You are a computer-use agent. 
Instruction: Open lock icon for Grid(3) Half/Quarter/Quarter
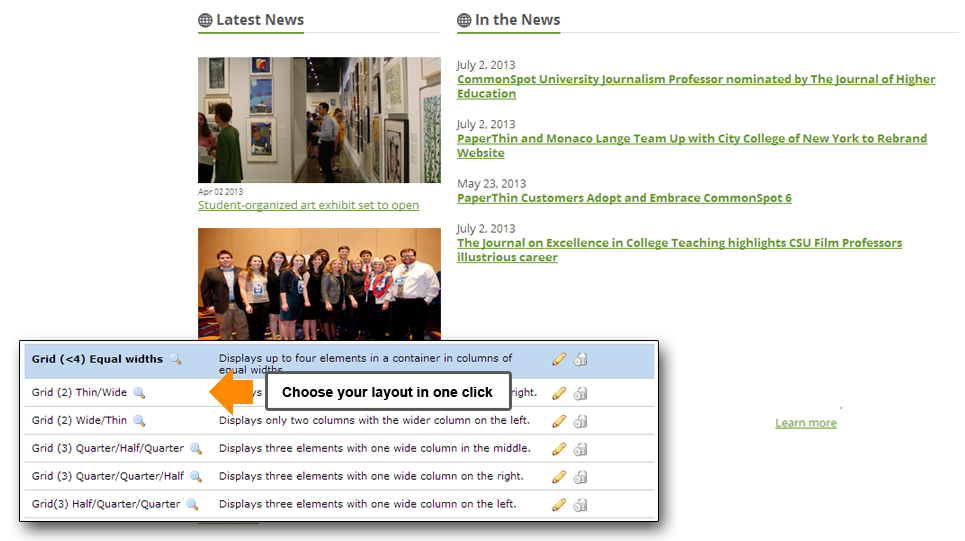580,505
